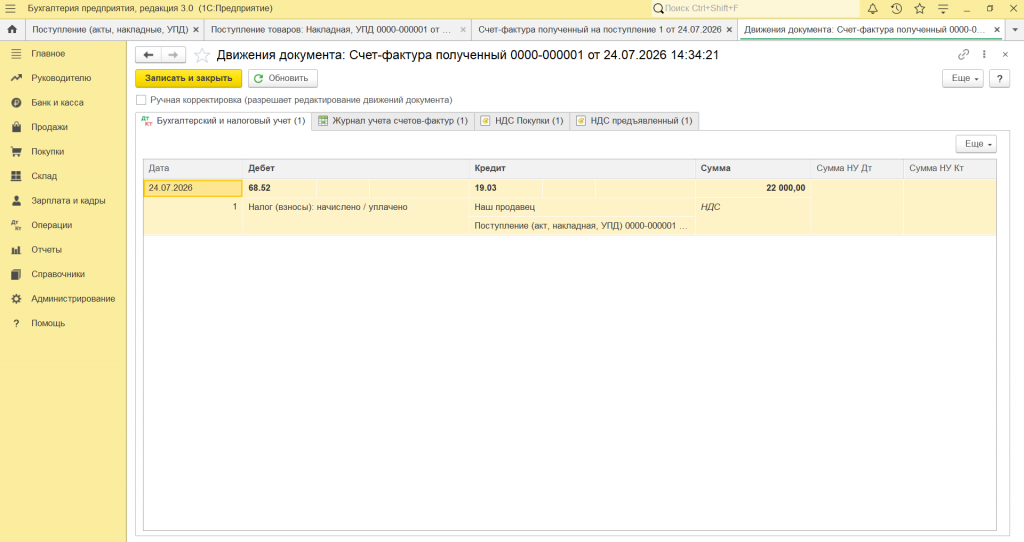Click the Сумма НУ Дт column header

pyautogui.click(x=857, y=168)
